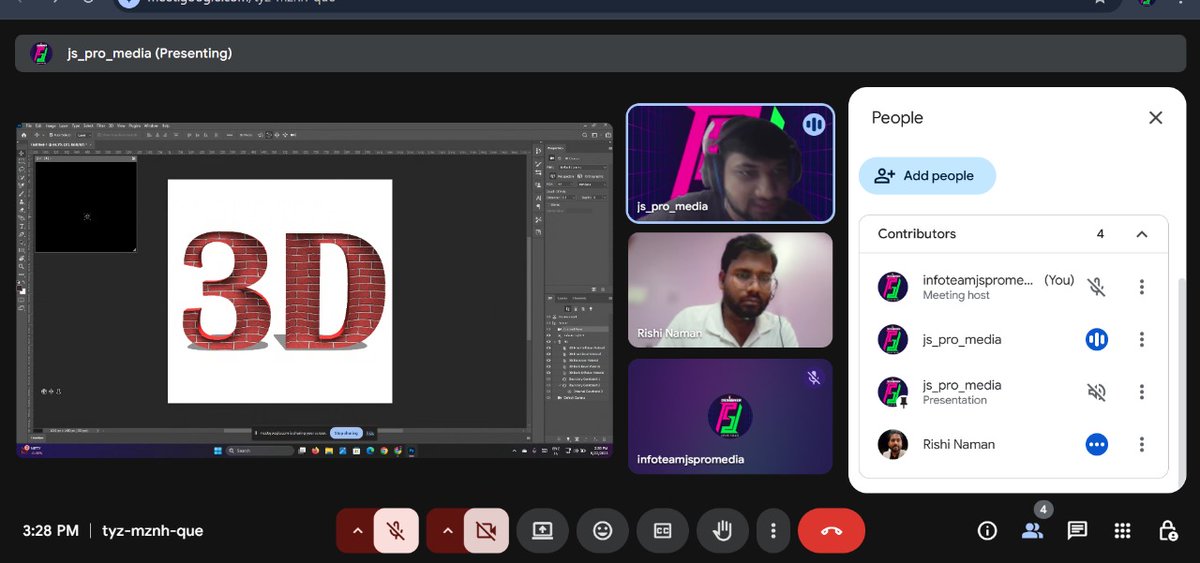Open more actions for infoteamjspromedia (You)
The height and width of the screenshot is (563, 1200).
click(x=1141, y=287)
